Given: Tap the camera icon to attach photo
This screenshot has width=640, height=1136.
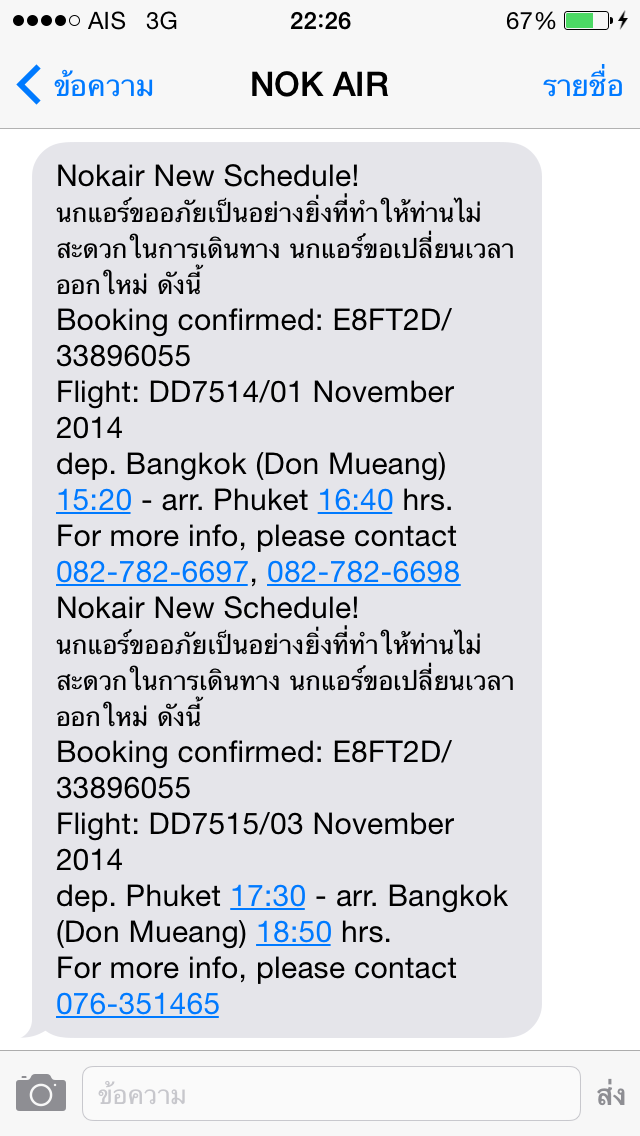Looking at the screenshot, I should [41, 1094].
